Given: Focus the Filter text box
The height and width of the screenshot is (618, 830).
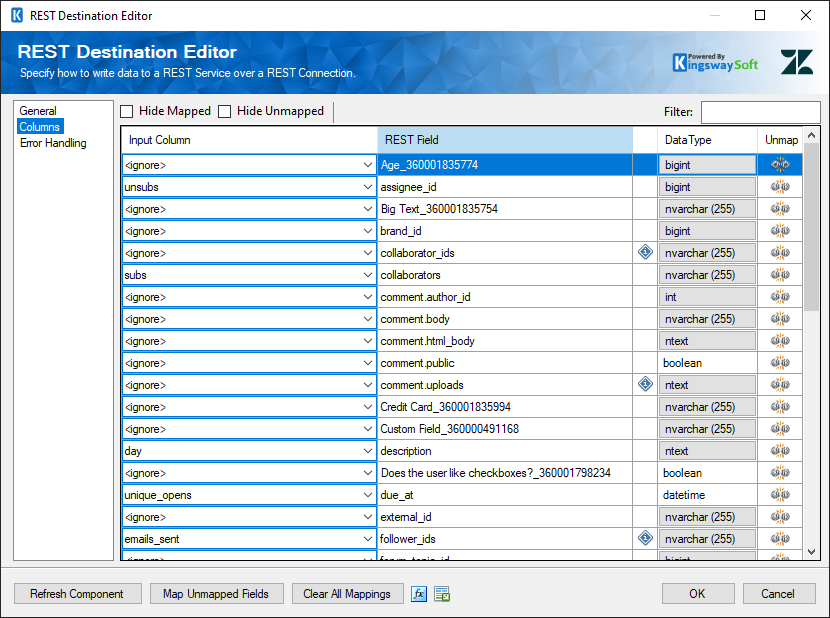Looking at the screenshot, I should click(x=760, y=112).
